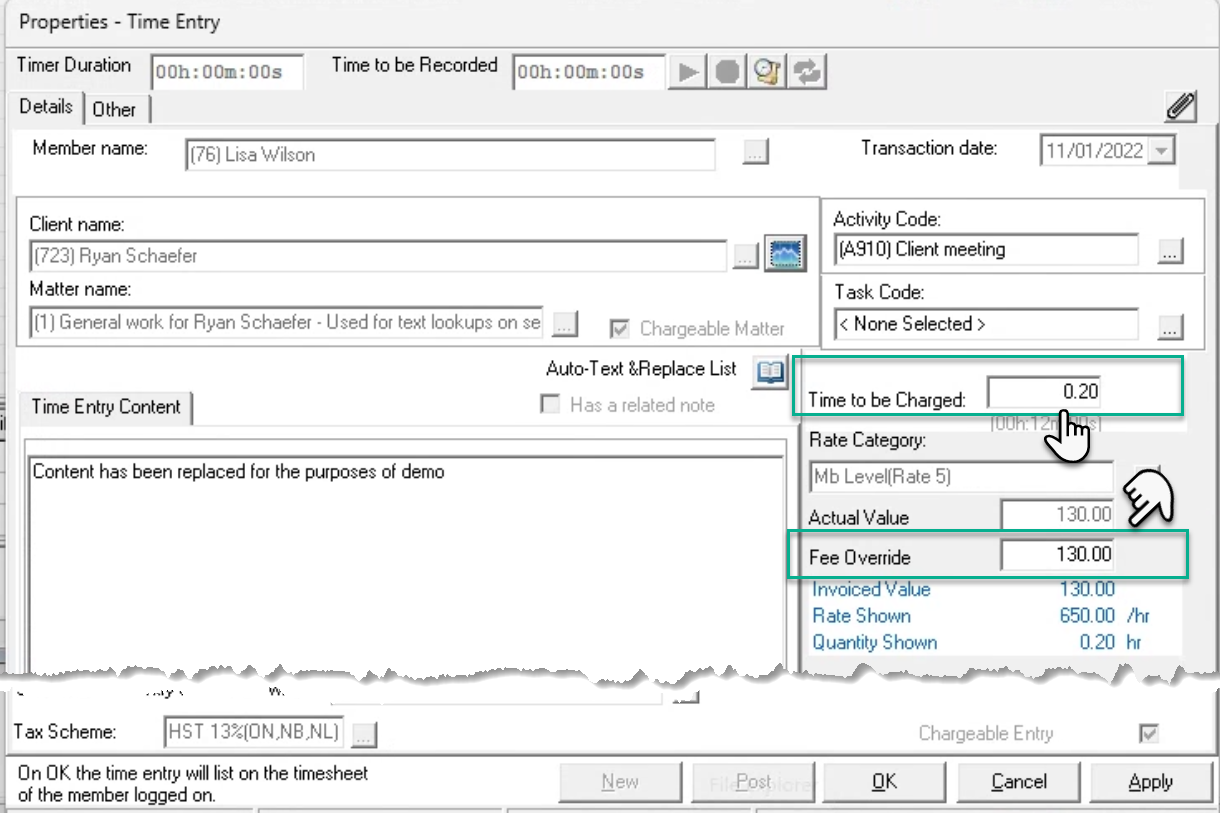Click the client picture icon

[x=786, y=254]
